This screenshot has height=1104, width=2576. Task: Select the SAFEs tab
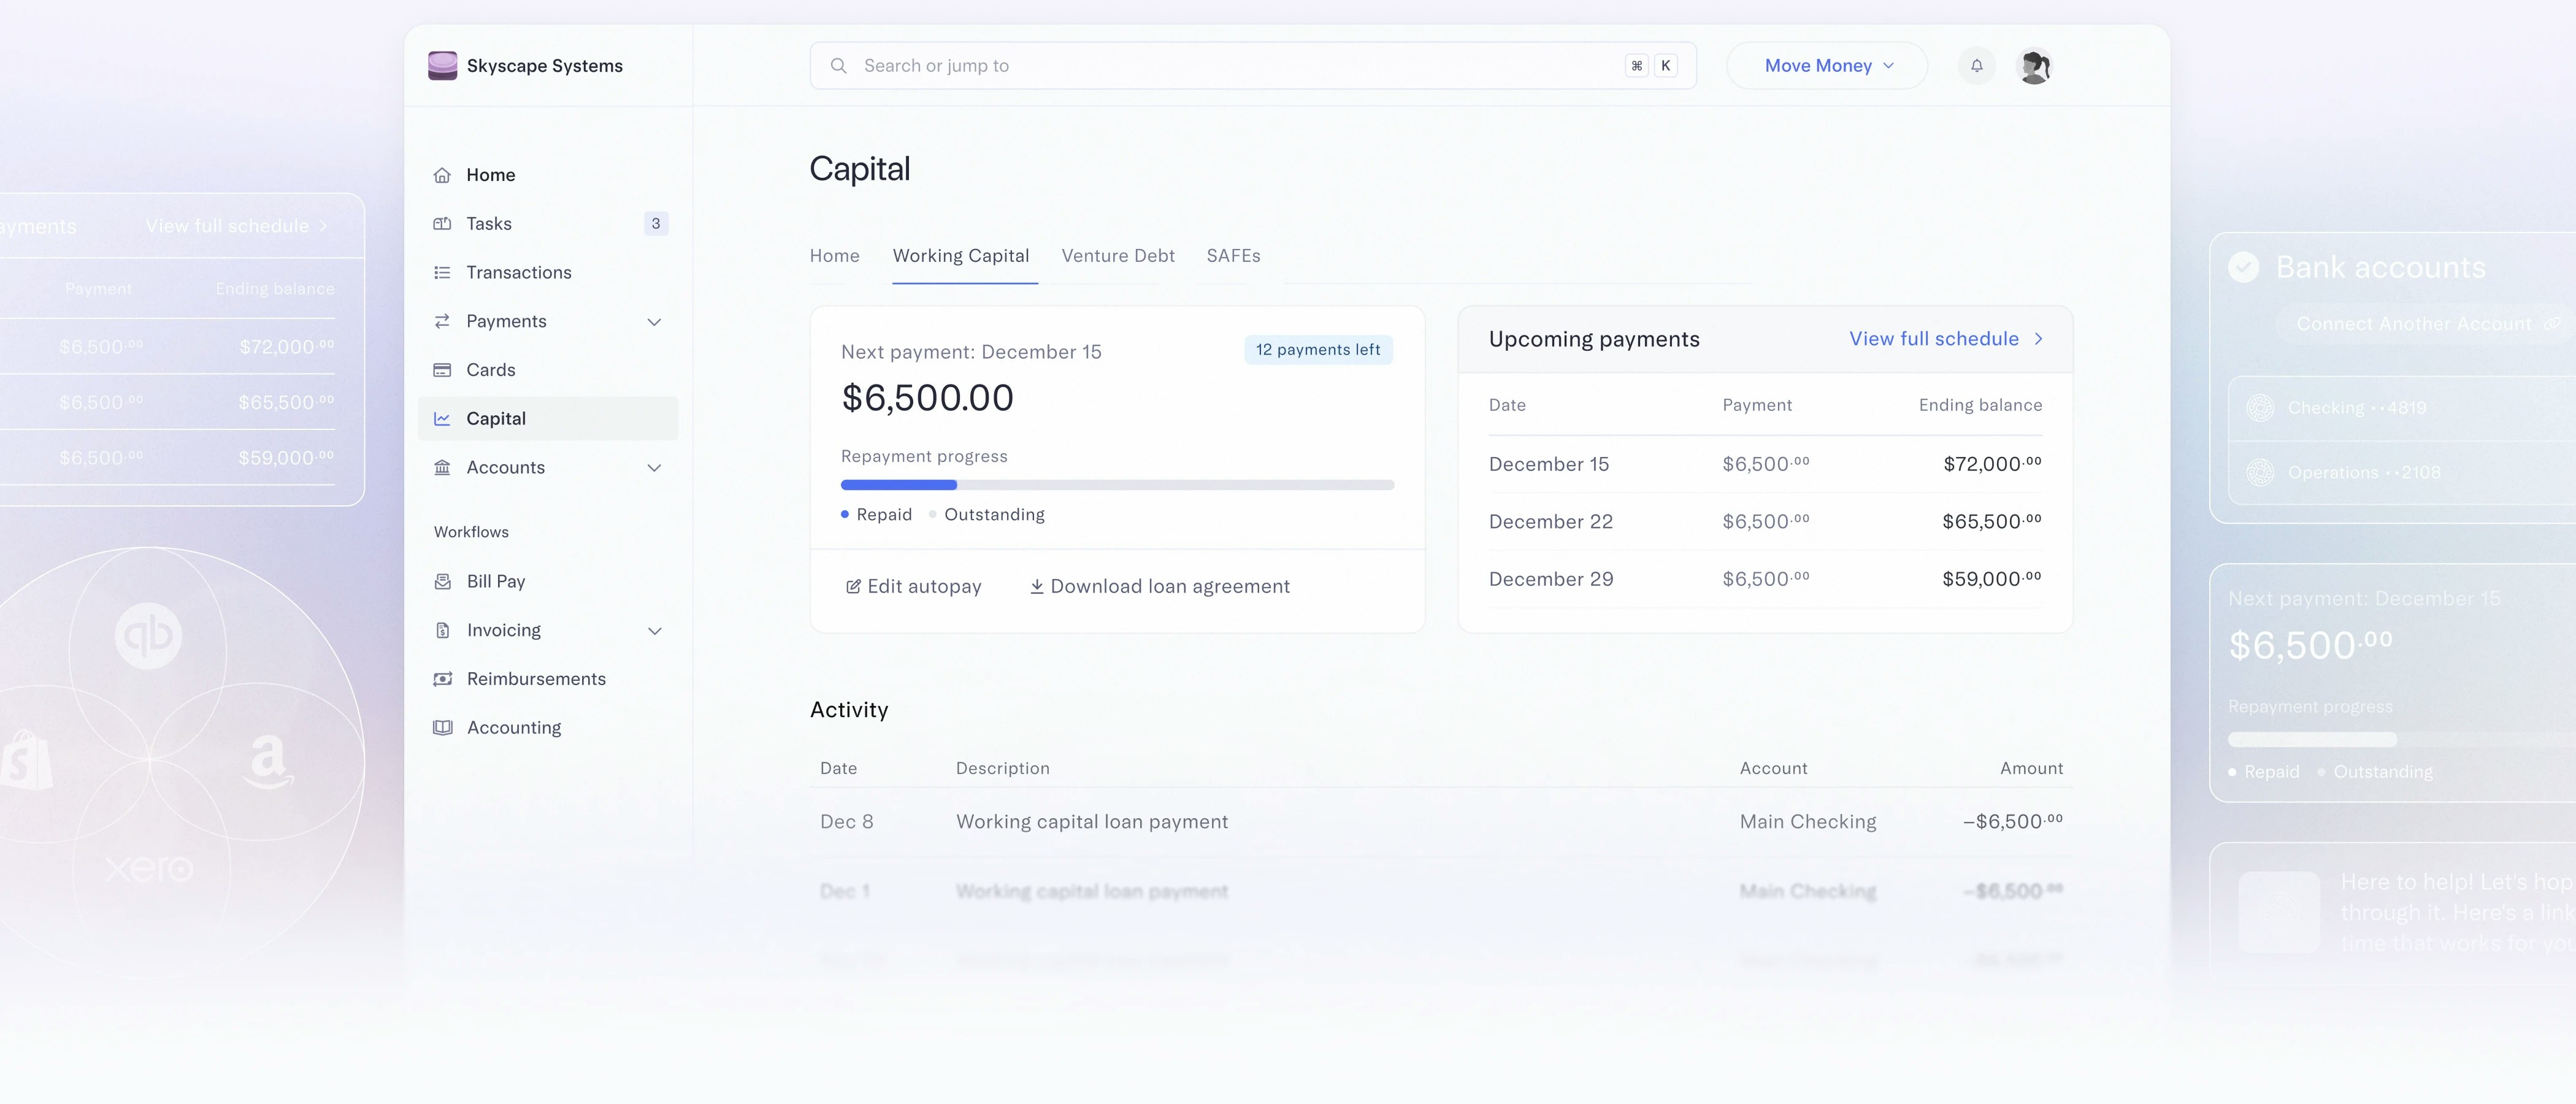1233,256
